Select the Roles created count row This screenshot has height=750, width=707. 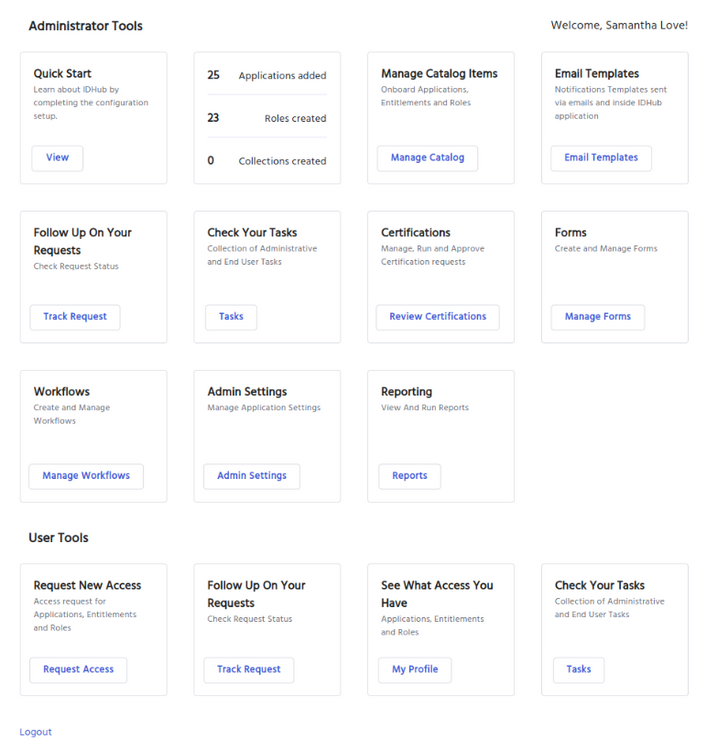[266, 118]
